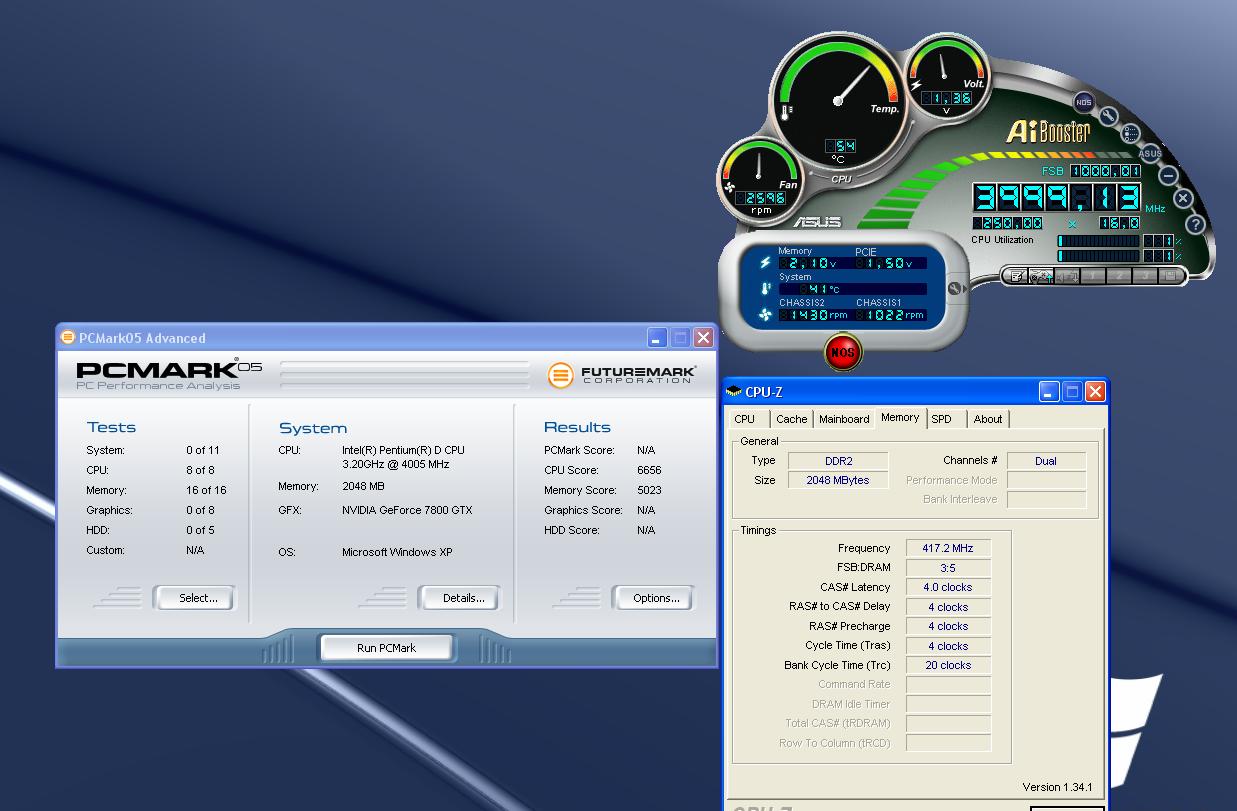The width and height of the screenshot is (1237, 811).
Task: Switch to the Cache tab in CPU-Z
Action: [x=791, y=419]
